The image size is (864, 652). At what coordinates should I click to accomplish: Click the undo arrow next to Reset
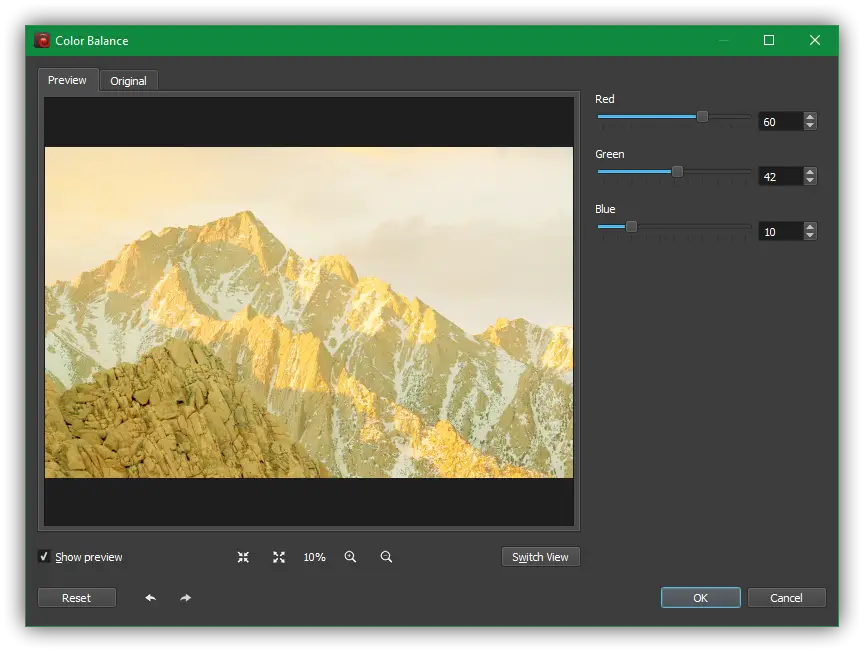150,598
